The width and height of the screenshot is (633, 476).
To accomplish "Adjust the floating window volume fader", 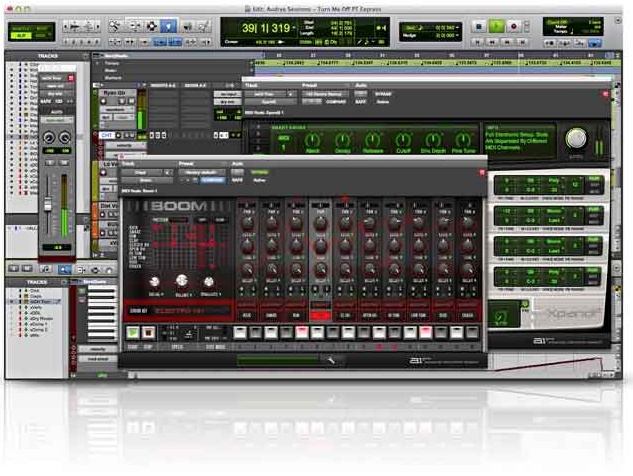I will 48,203.
